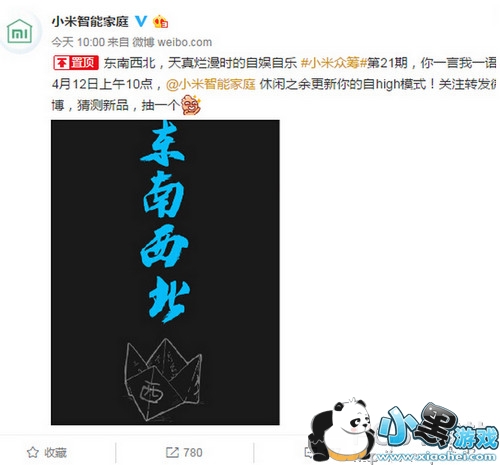The height and width of the screenshot is (465, 500).
Task: Click the red 置顶 pinned badge
Action: pos(76,63)
